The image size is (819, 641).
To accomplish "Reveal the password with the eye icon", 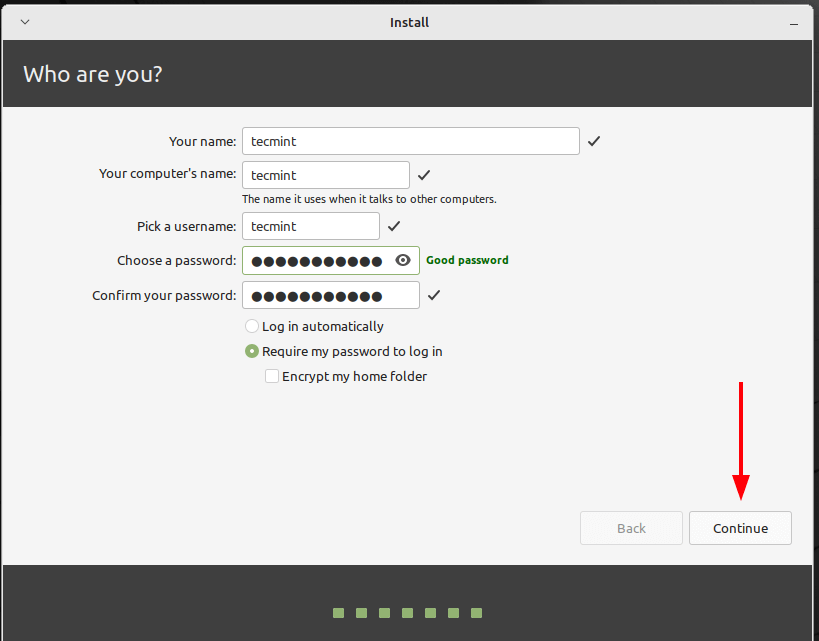I will [x=403, y=261].
